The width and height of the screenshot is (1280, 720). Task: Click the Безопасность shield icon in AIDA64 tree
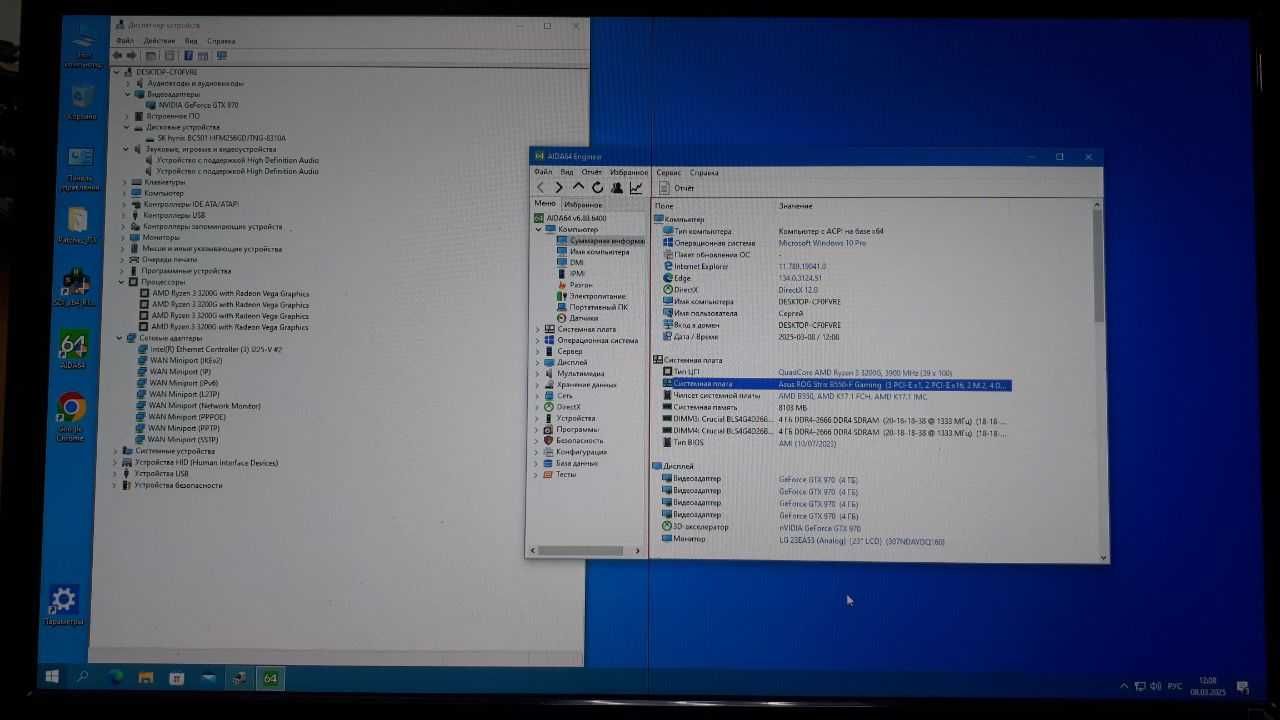549,440
